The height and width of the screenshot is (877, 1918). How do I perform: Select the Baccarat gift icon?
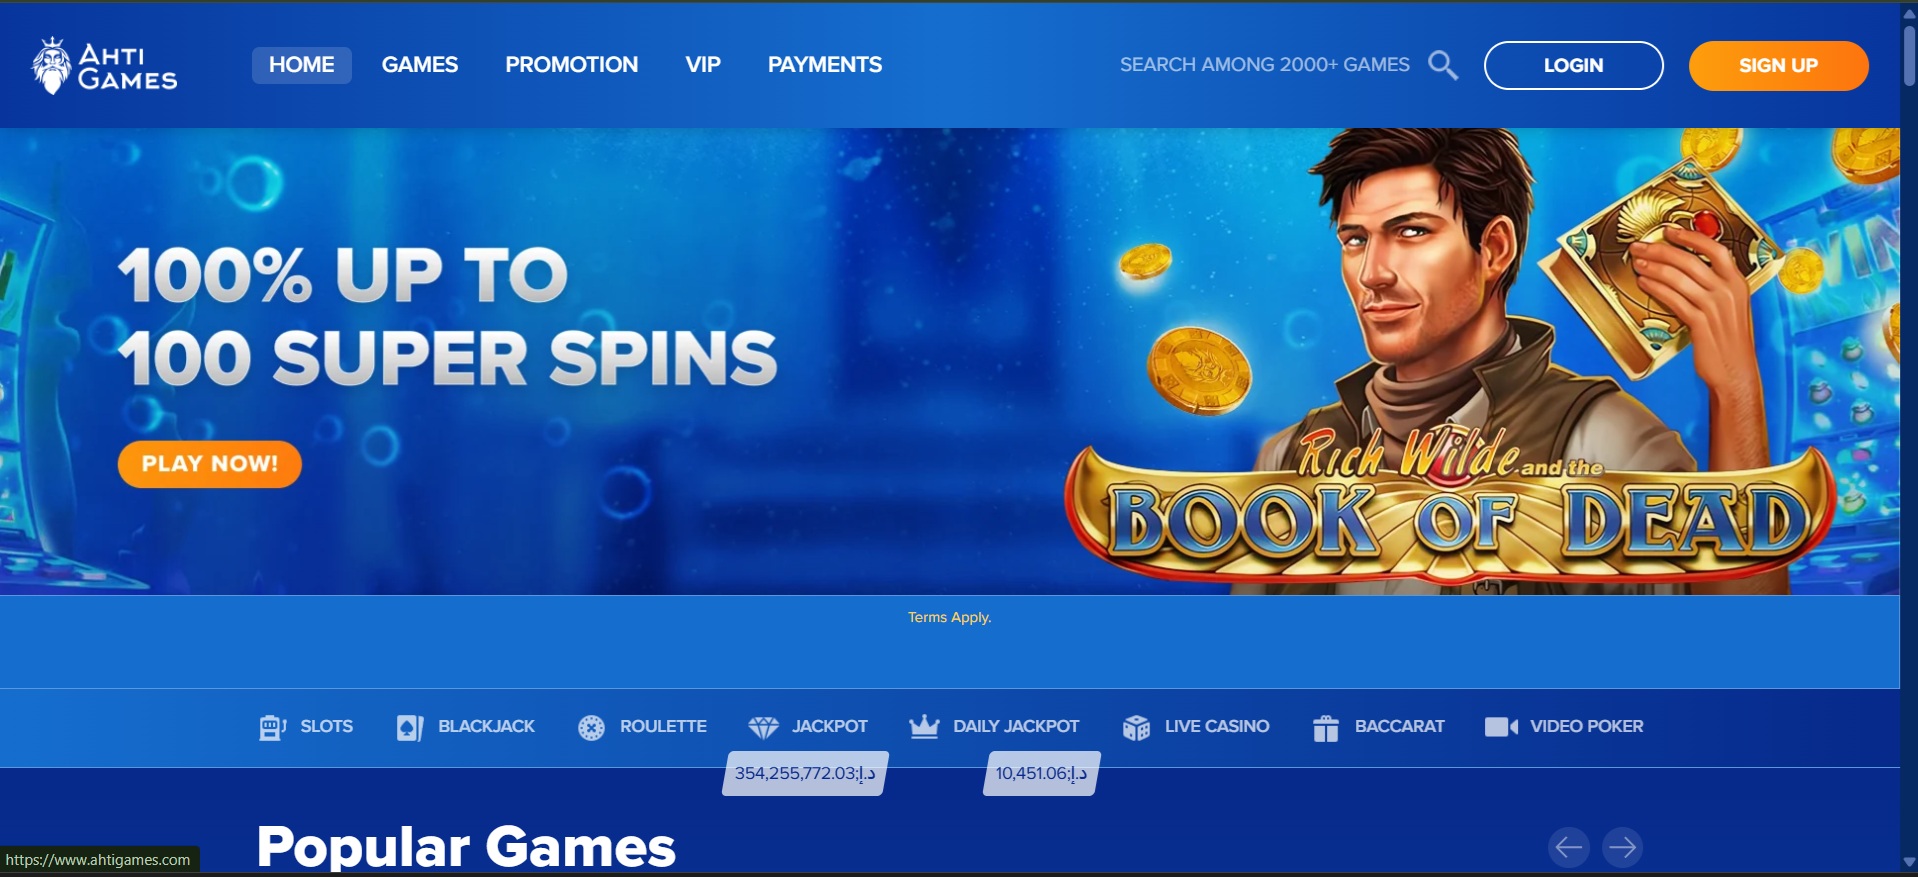[1326, 728]
